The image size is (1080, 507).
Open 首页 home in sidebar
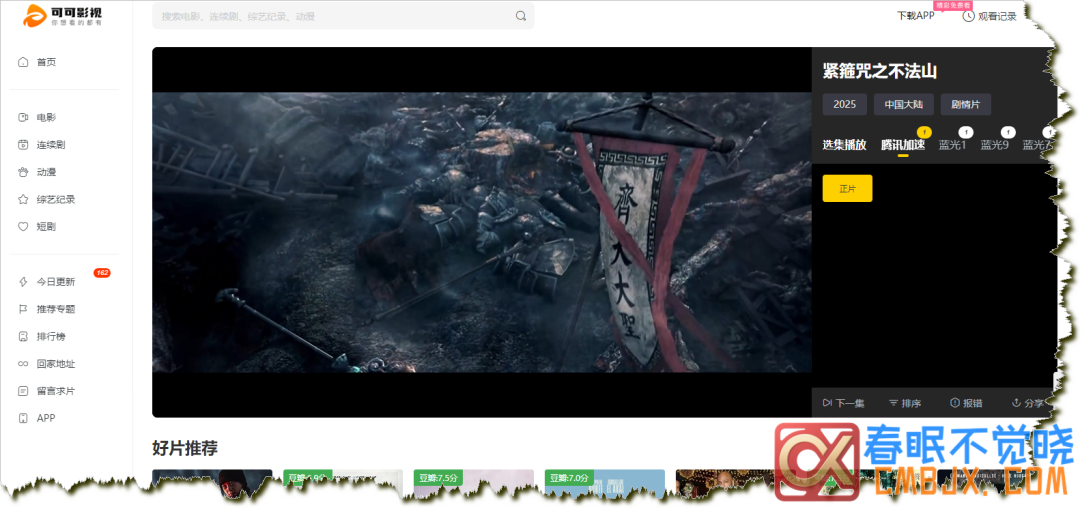click(46, 62)
